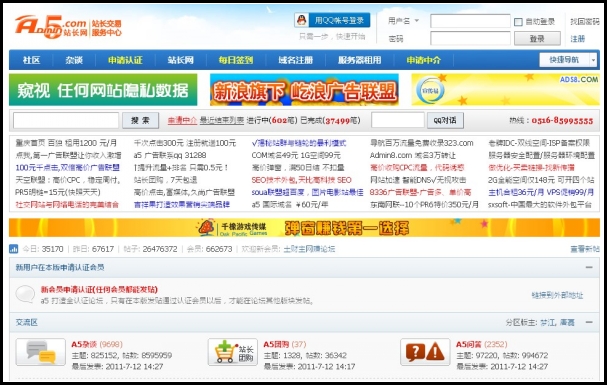607x385 pixels.
Task: Focus the QQ number input field
Action: (398, 120)
